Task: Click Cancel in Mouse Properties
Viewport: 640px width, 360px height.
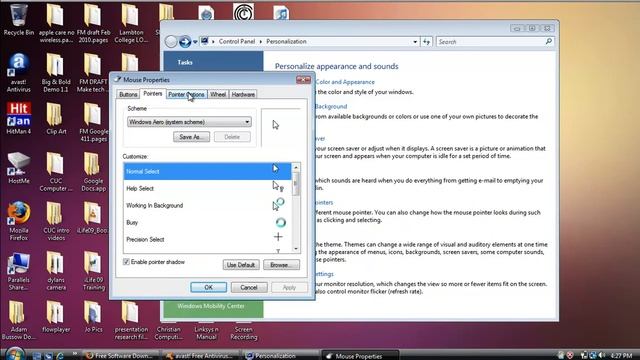Action: pos(249,287)
